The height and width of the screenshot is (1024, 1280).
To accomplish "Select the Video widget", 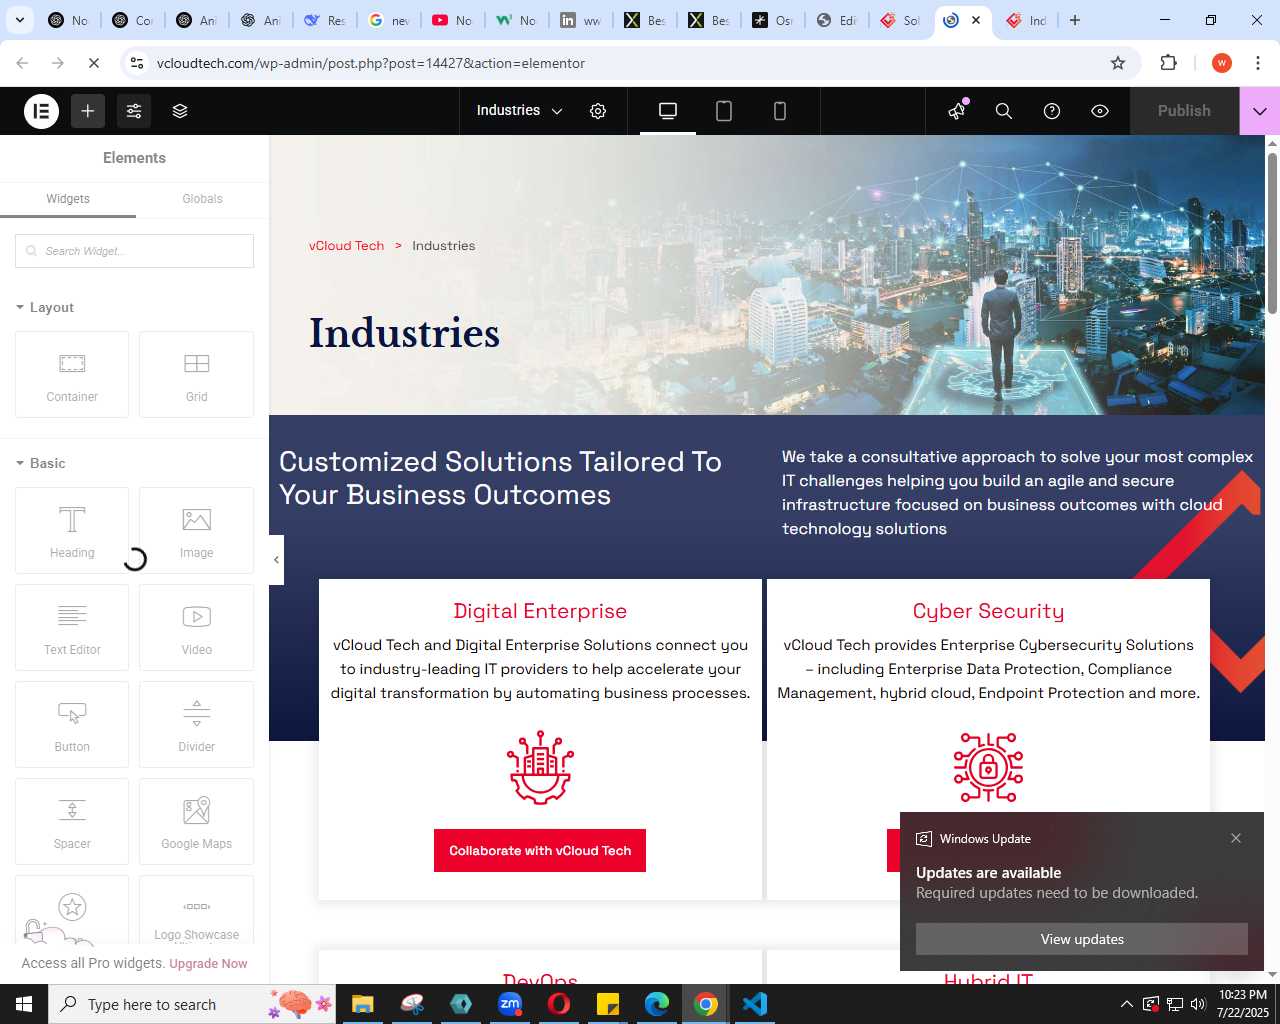I will pyautogui.click(x=196, y=627).
